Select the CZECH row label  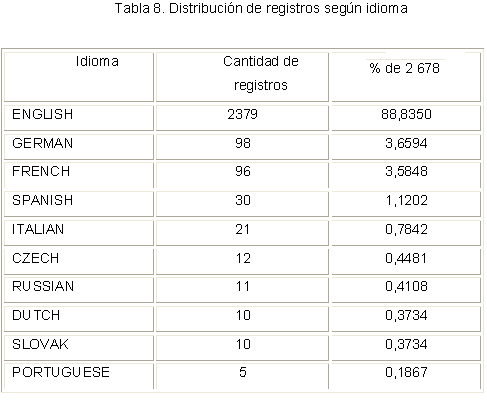pyautogui.click(x=36, y=258)
